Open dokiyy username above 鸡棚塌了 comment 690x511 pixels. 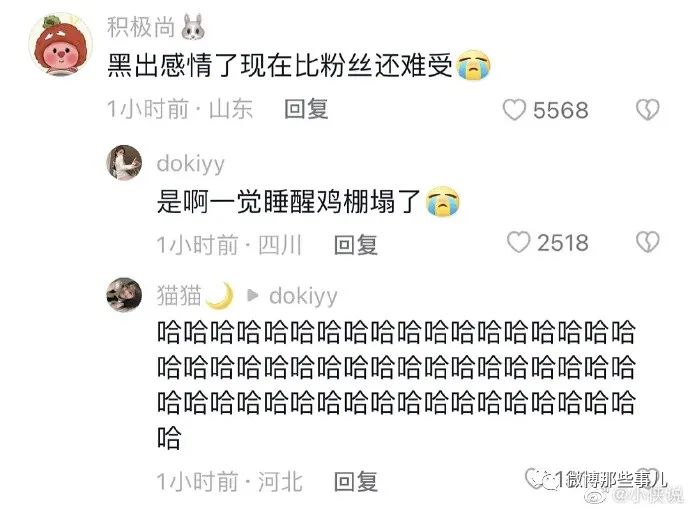pyautogui.click(x=191, y=164)
